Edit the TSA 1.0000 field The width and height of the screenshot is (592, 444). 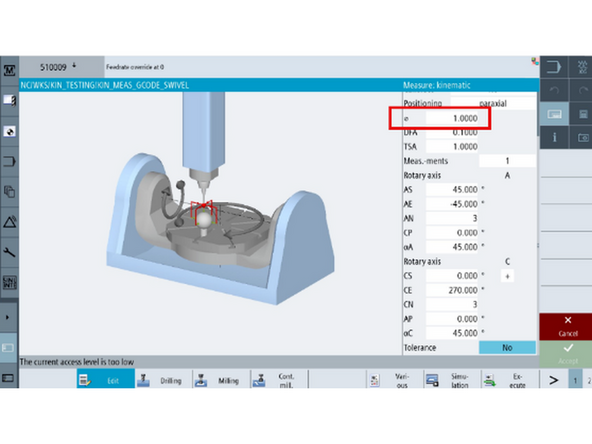click(x=452, y=146)
